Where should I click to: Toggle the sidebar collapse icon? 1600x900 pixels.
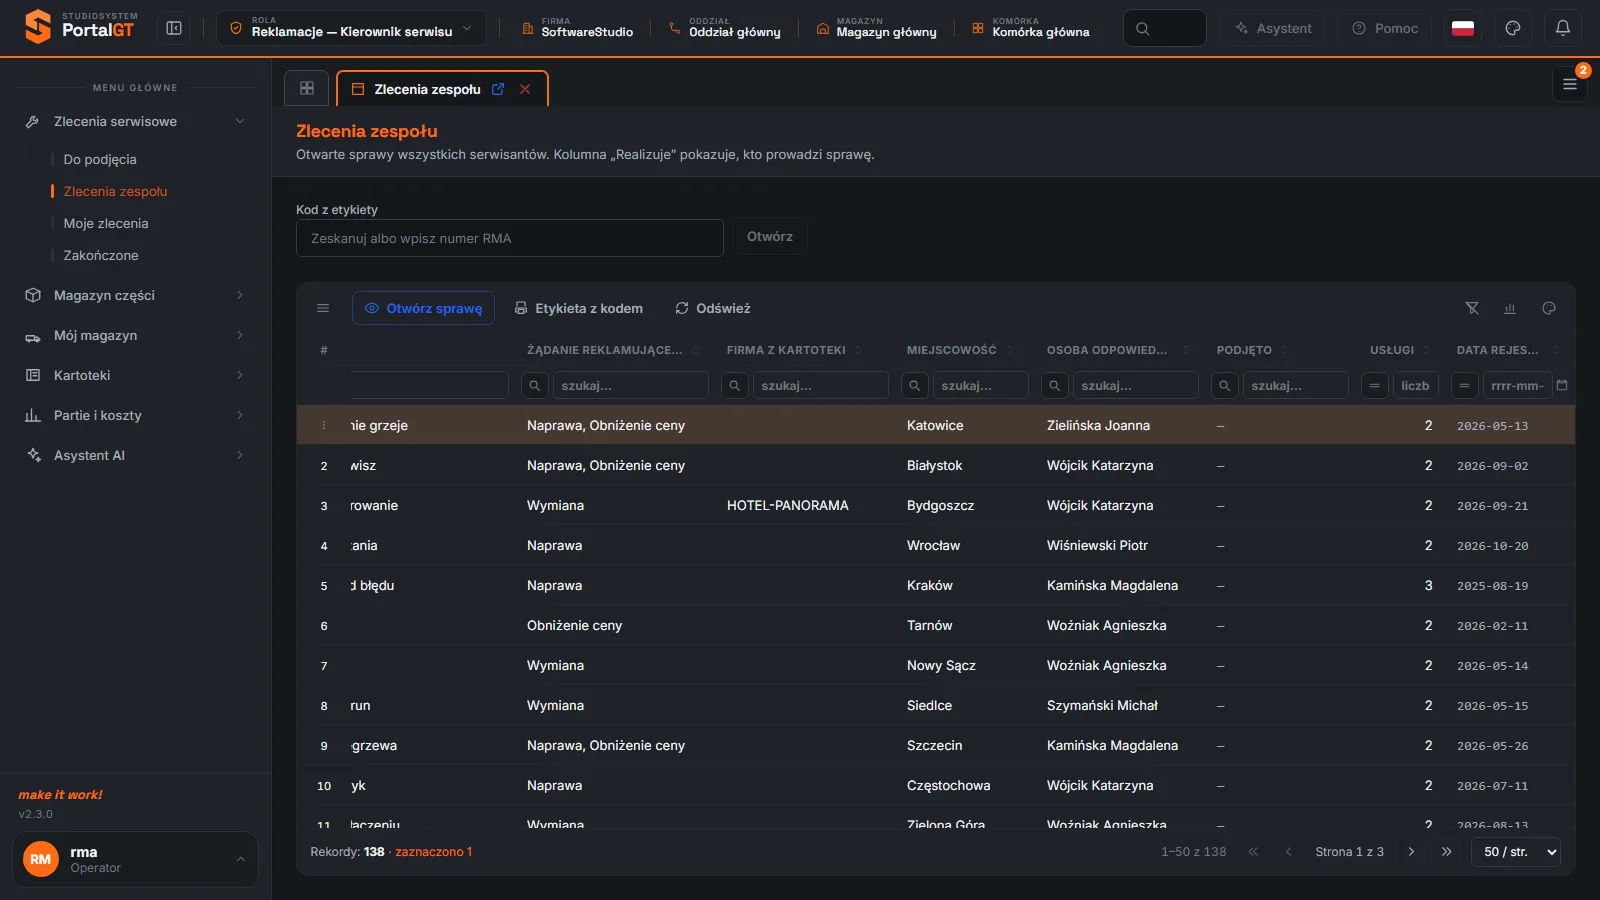pyautogui.click(x=174, y=28)
